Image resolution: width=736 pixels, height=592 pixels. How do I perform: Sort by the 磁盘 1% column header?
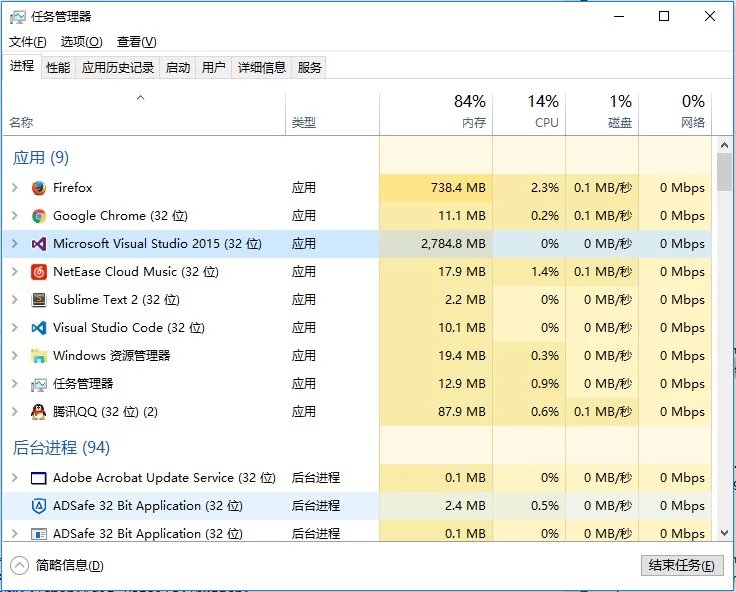click(x=602, y=114)
